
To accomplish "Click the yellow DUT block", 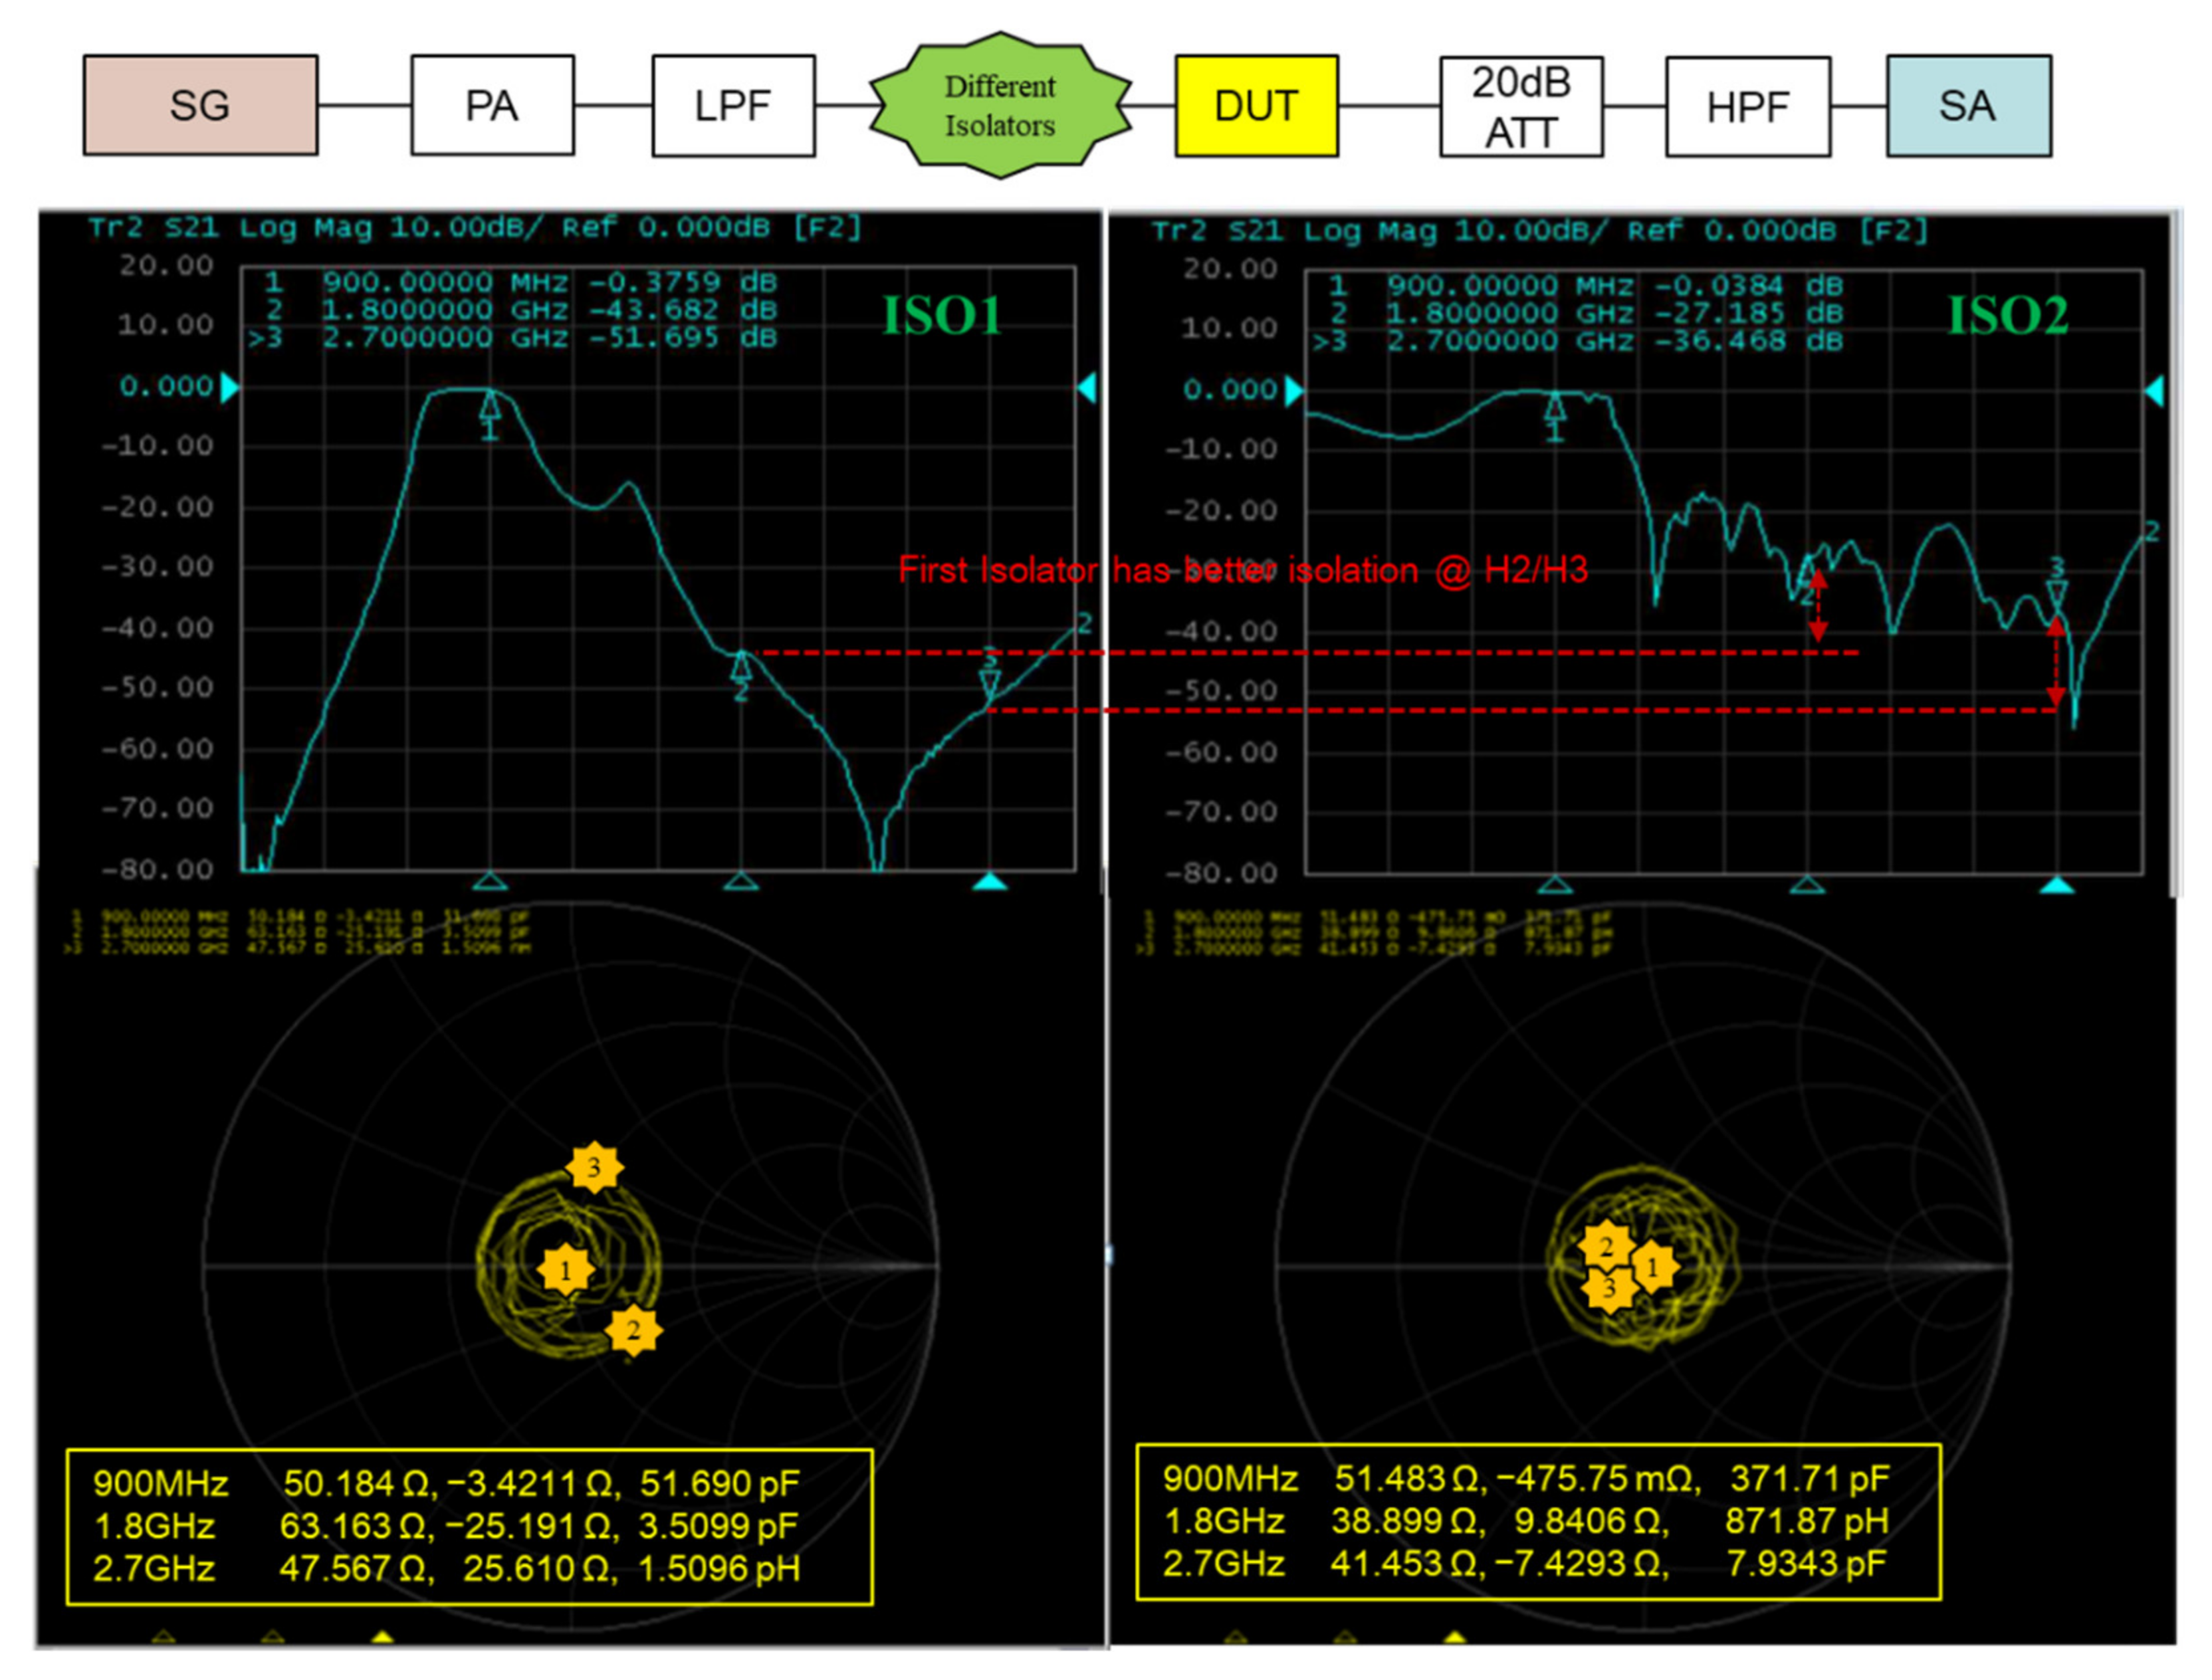I will click(x=1256, y=106).
